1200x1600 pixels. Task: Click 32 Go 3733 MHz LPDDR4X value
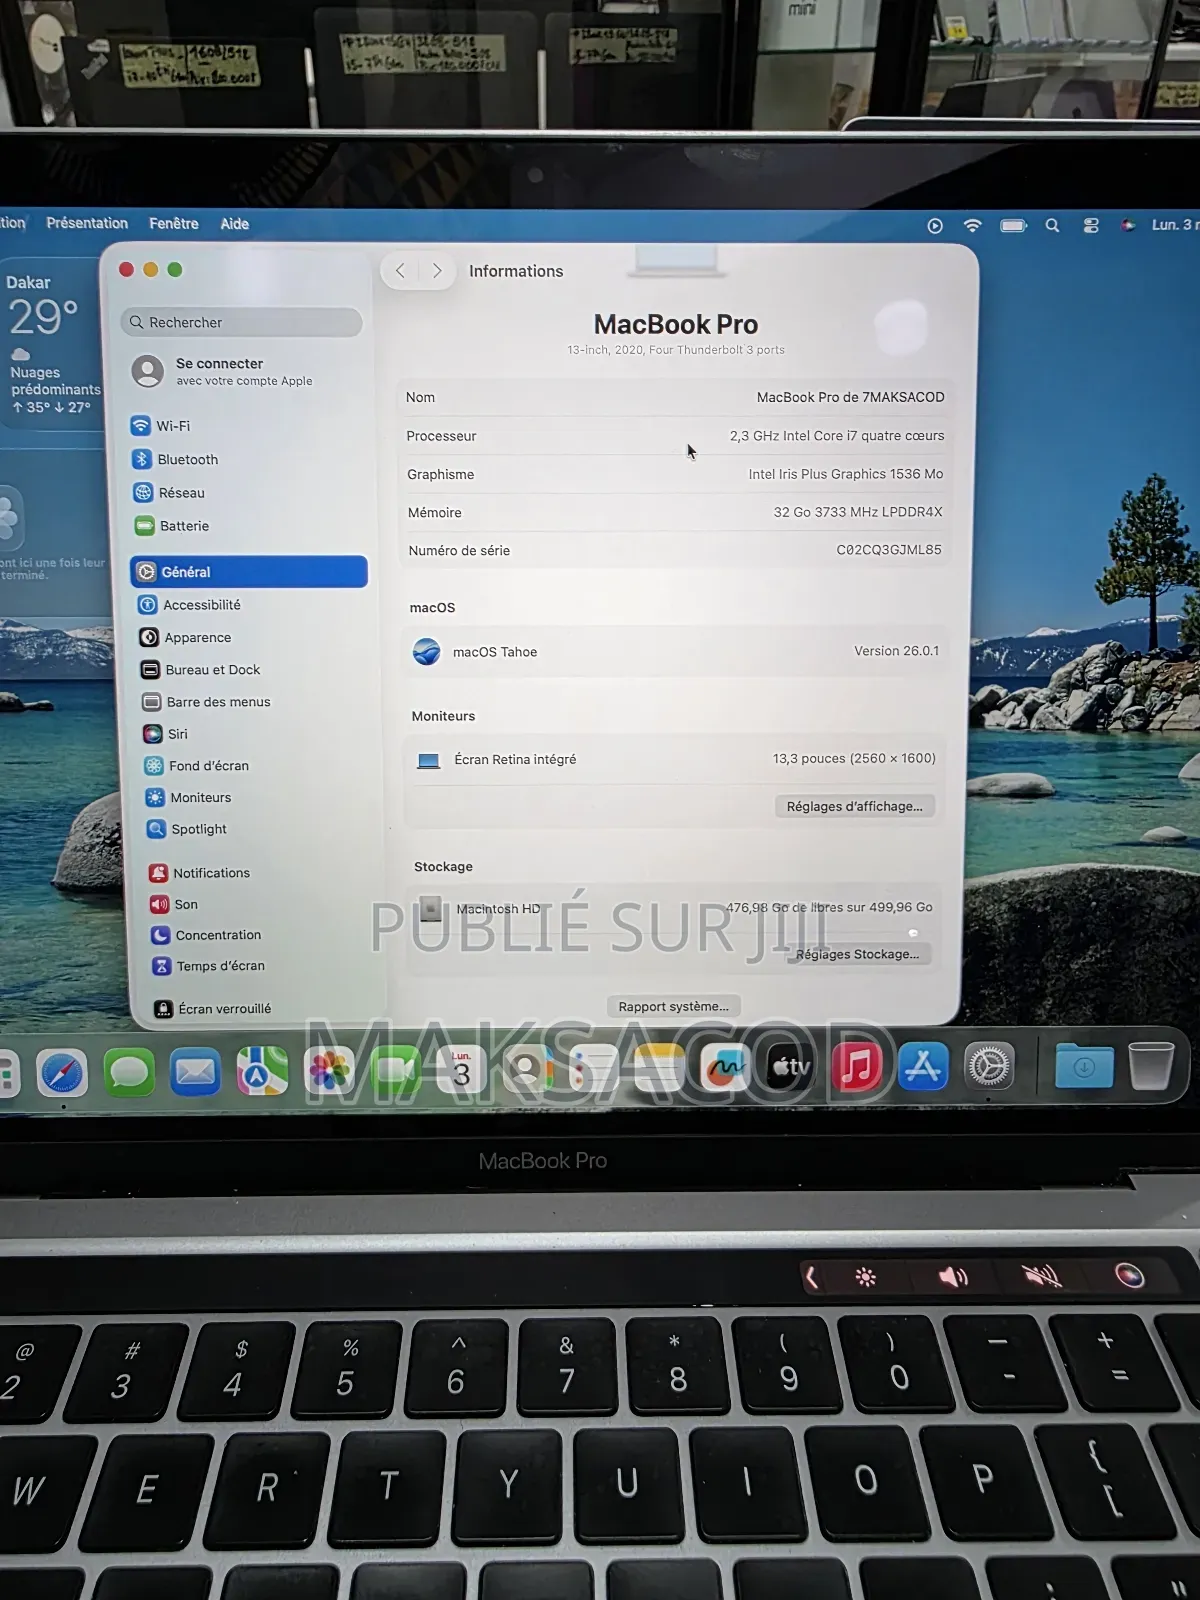click(858, 512)
